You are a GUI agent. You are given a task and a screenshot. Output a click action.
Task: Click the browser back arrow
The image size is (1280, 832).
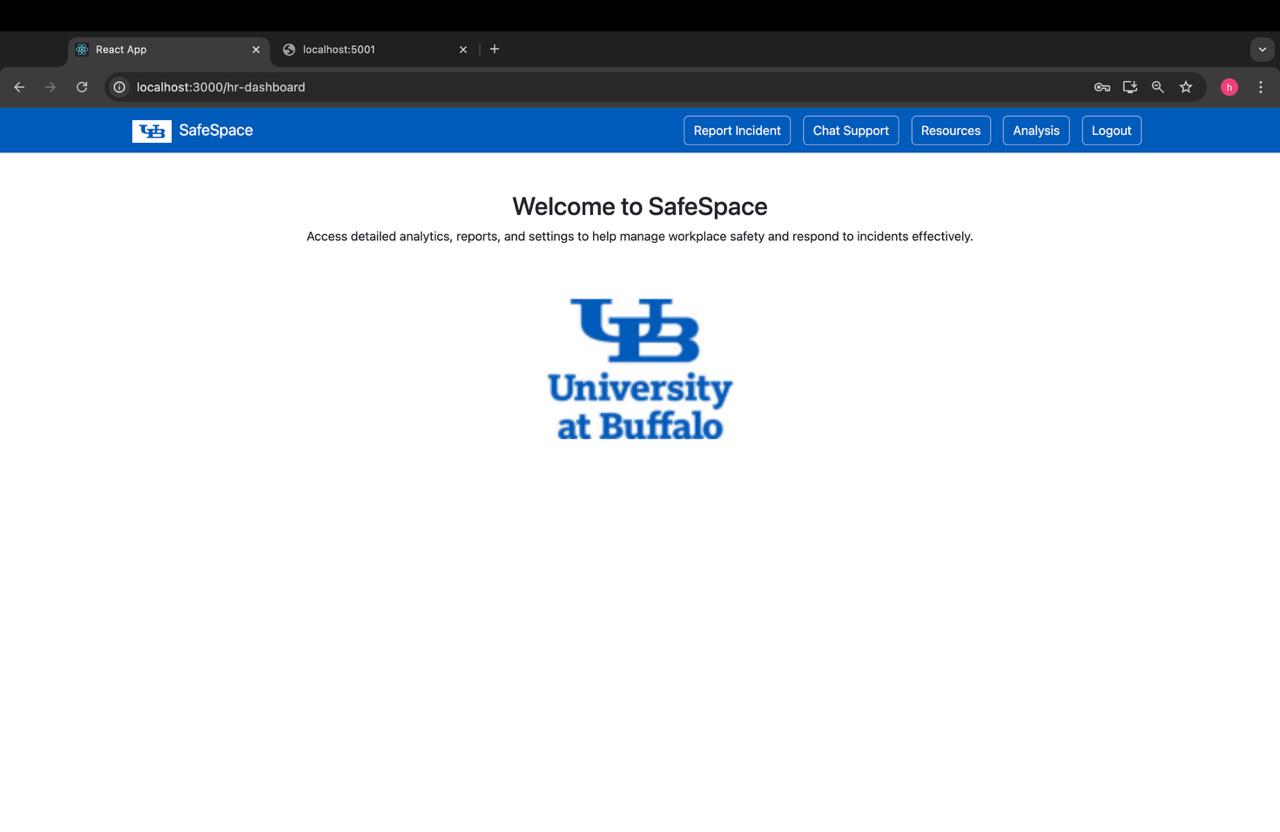(x=19, y=87)
